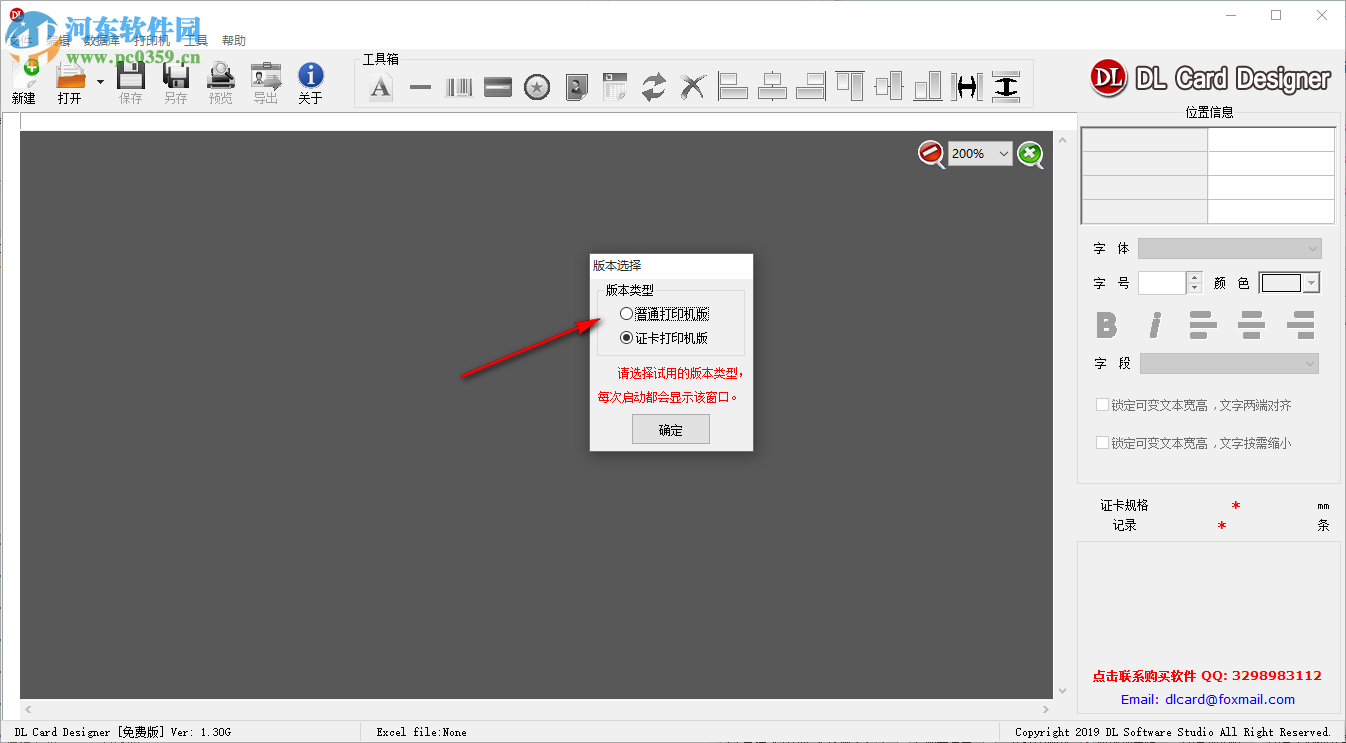The image size is (1346, 743).
Task: Select the barcode tool from the toolbox
Action: (459, 86)
